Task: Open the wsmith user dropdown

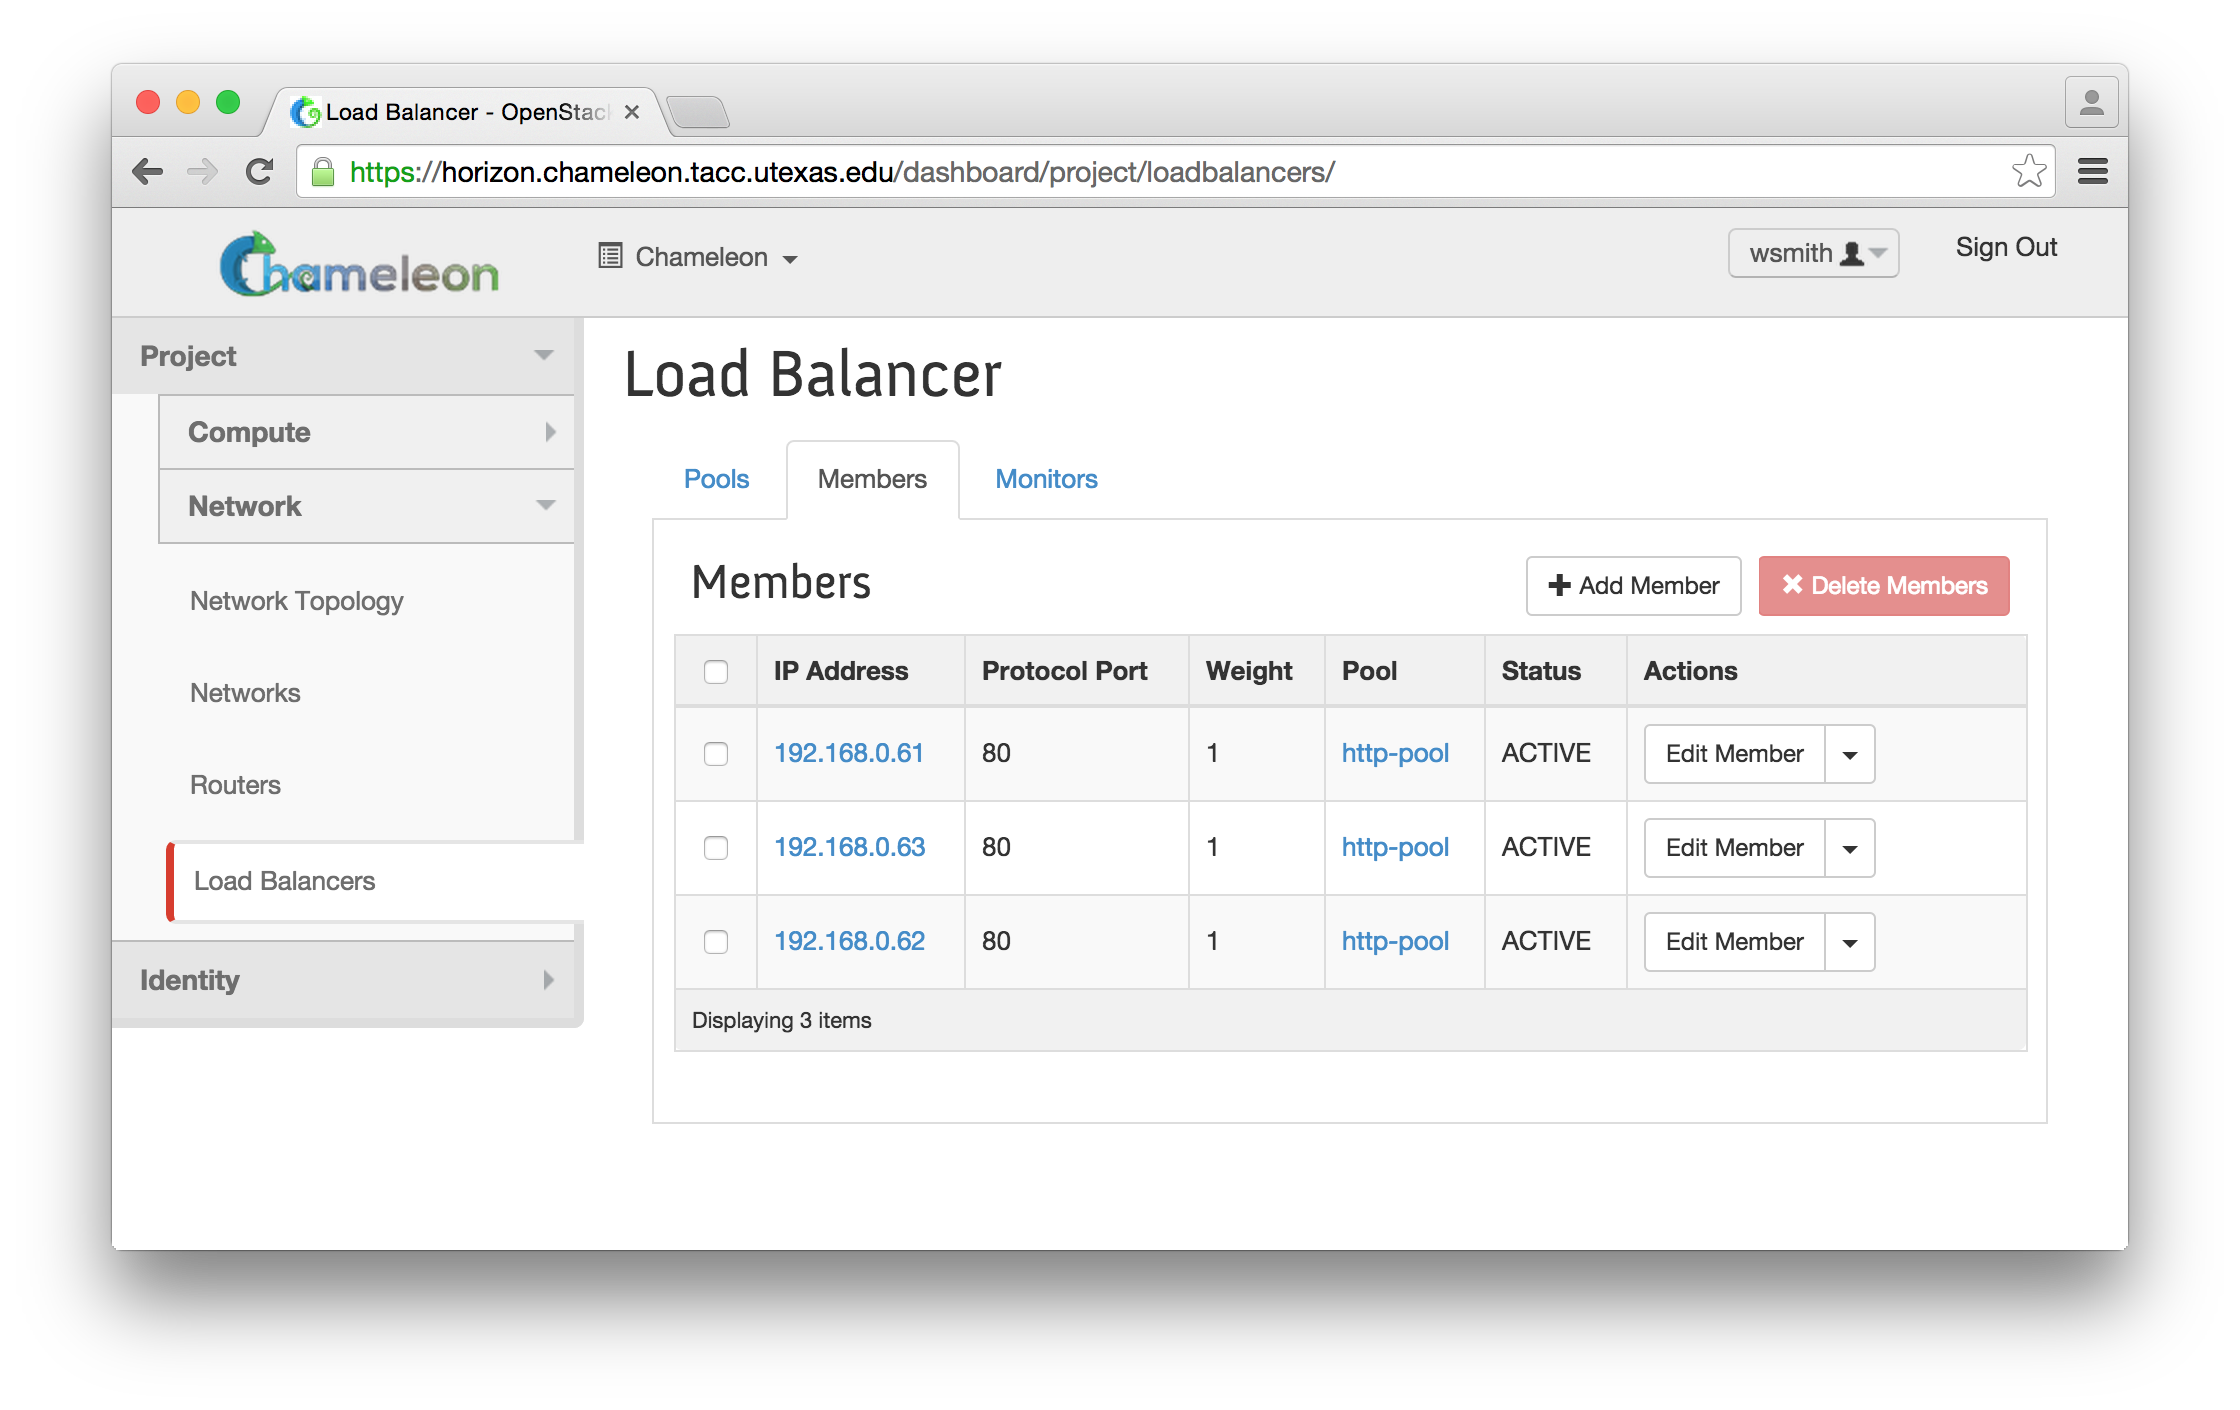Action: pyautogui.click(x=1813, y=253)
